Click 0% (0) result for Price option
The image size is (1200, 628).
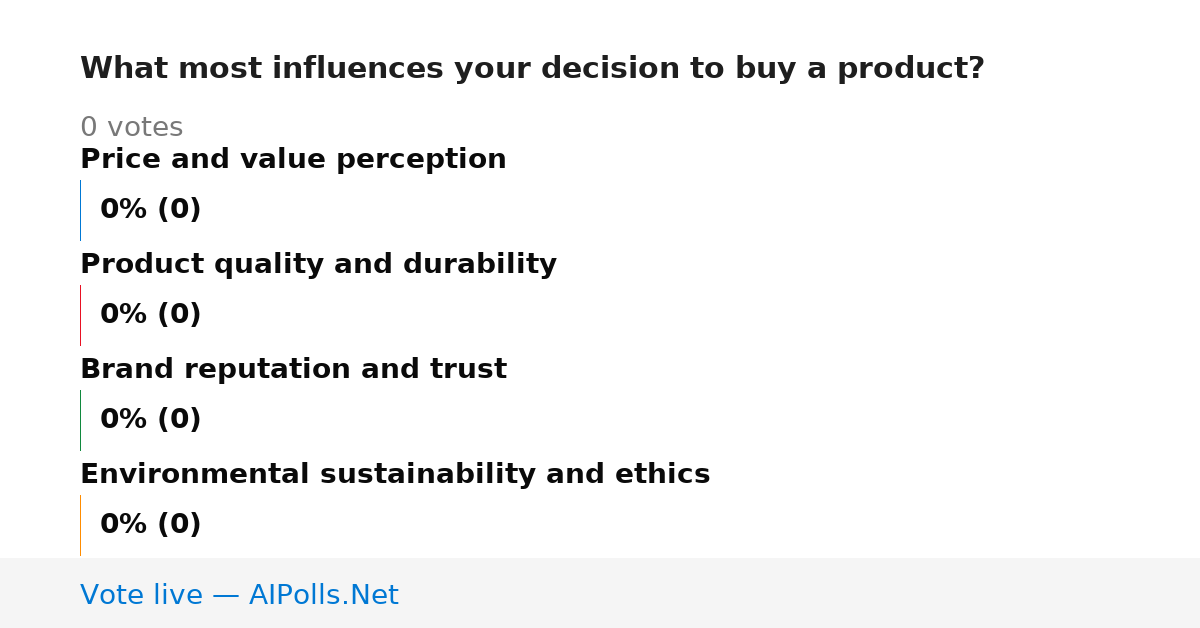[150, 210]
